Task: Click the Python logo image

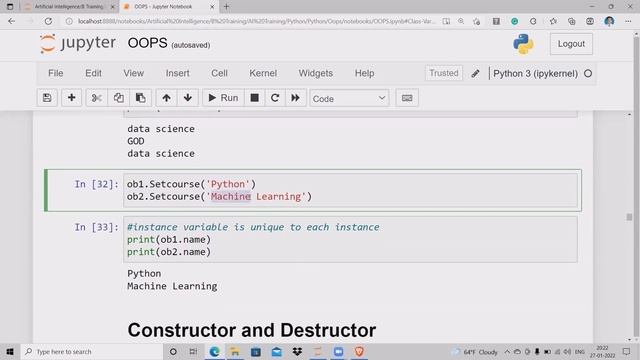Action: [x=523, y=44]
